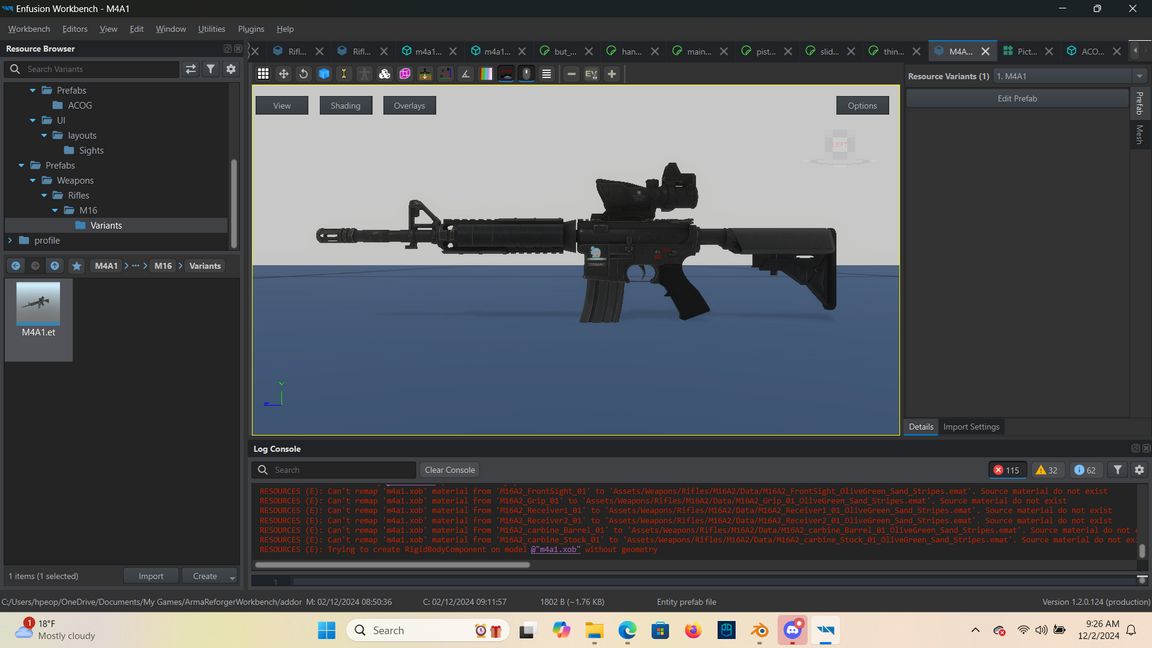1152x648 pixels.
Task: Expand the profile folder in tree
Action: 11,241
